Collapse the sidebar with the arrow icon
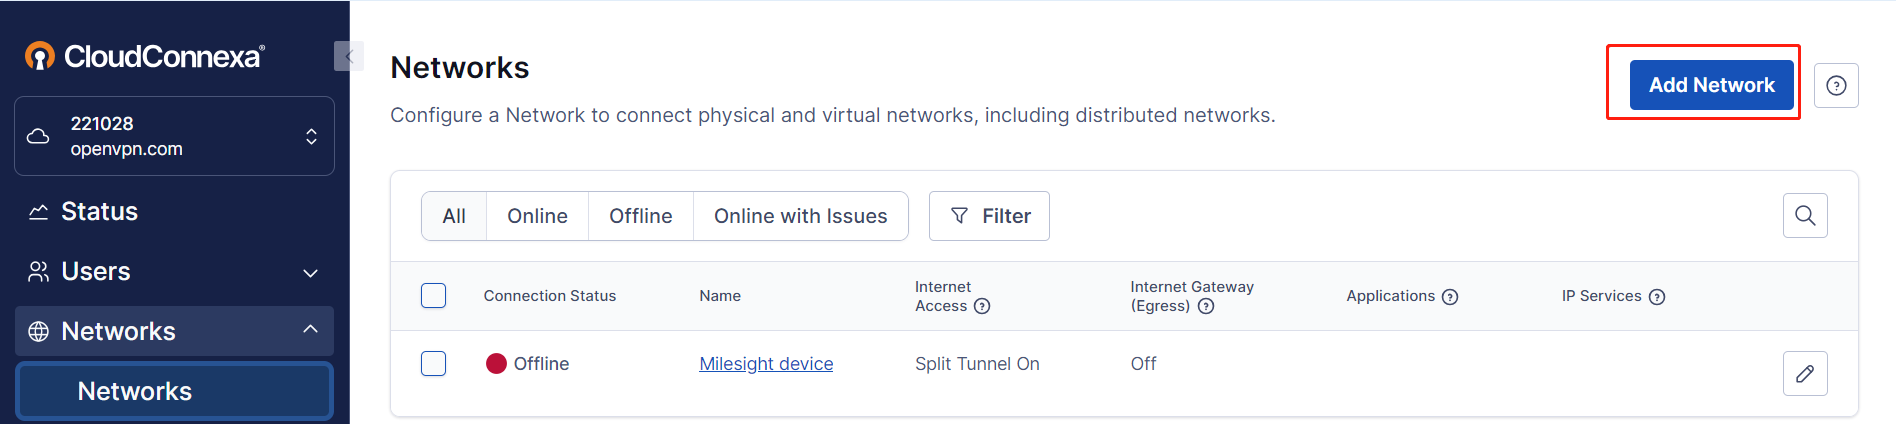 point(348,56)
